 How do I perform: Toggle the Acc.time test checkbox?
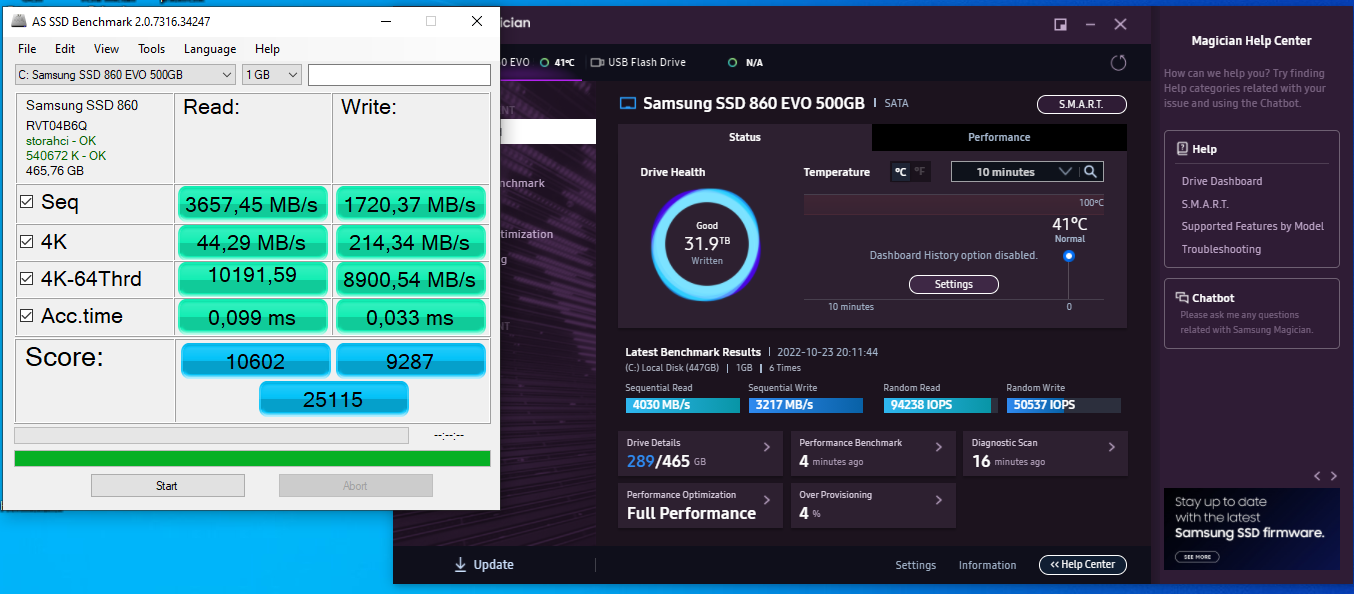pos(27,316)
